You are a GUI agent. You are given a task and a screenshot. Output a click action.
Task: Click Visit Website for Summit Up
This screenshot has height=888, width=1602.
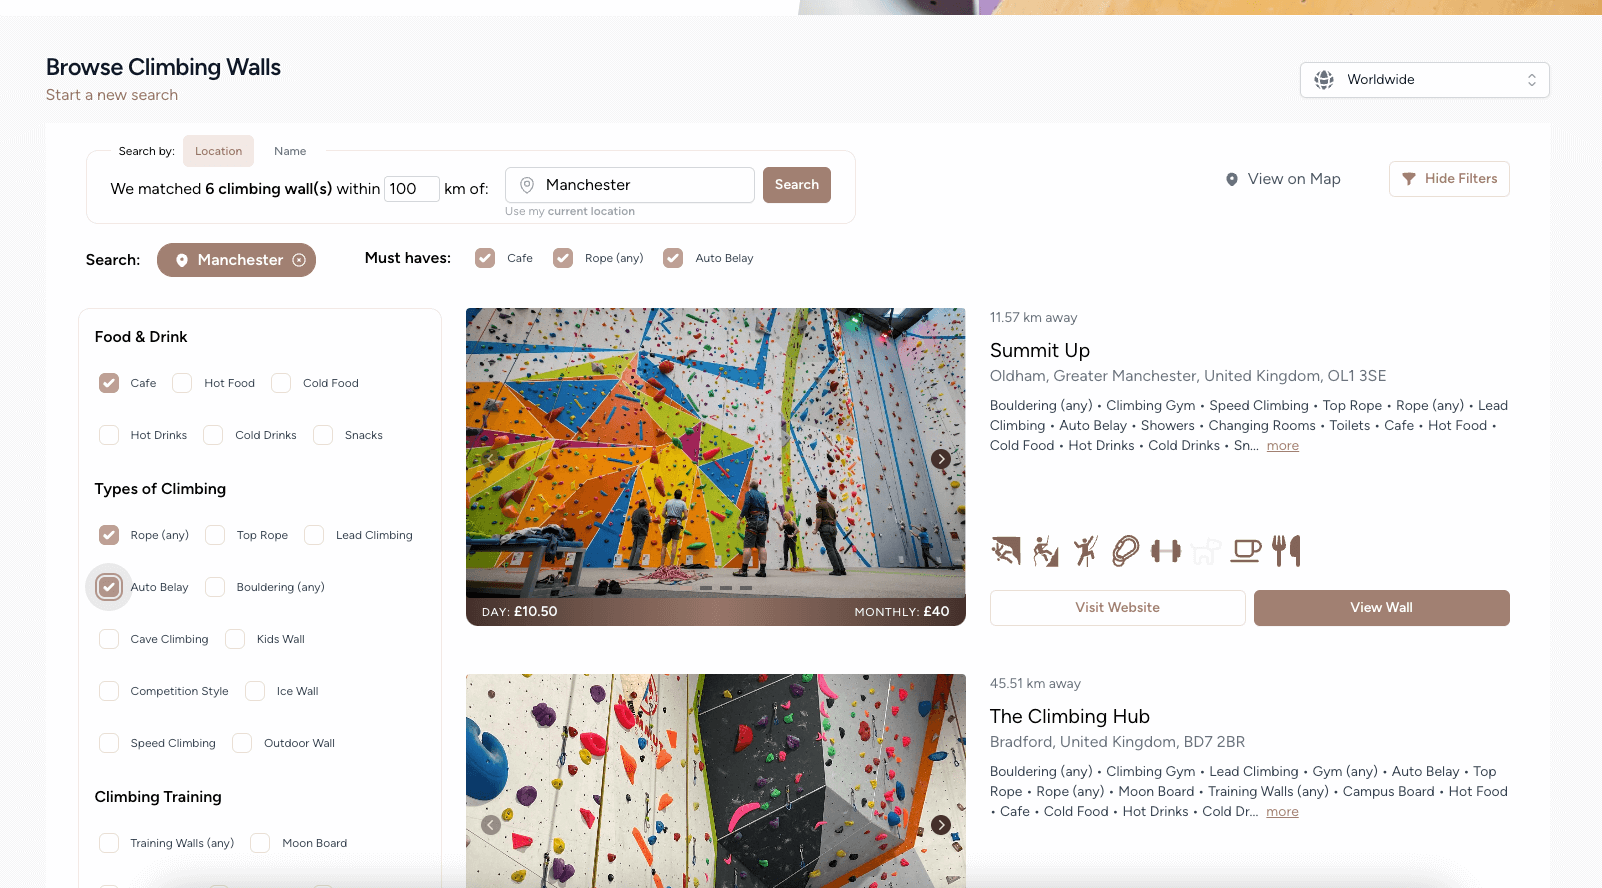tap(1118, 608)
